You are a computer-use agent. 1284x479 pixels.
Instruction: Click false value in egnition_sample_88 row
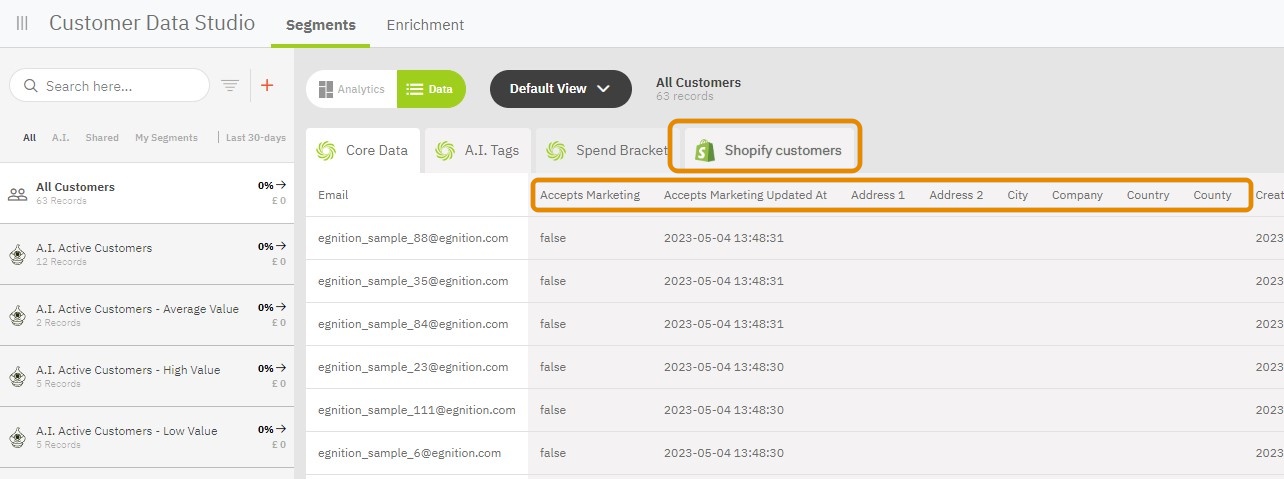point(552,238)
